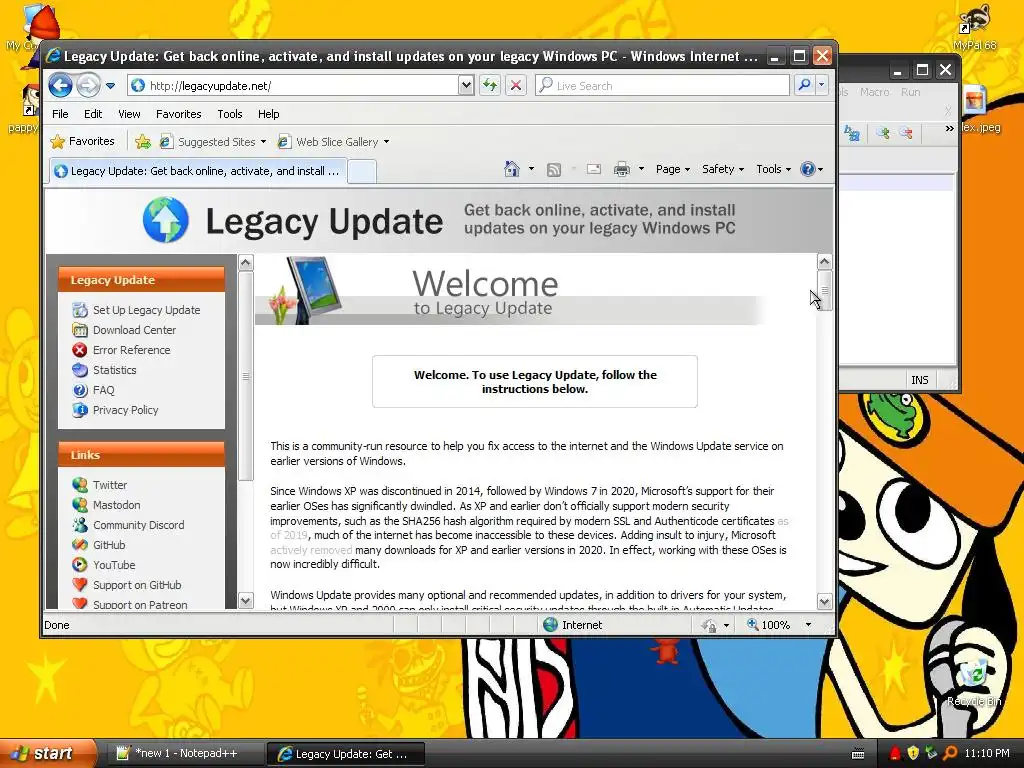Open the Favorites star button
Viewport: 1024px width, 768px height.
pos(83,141)
